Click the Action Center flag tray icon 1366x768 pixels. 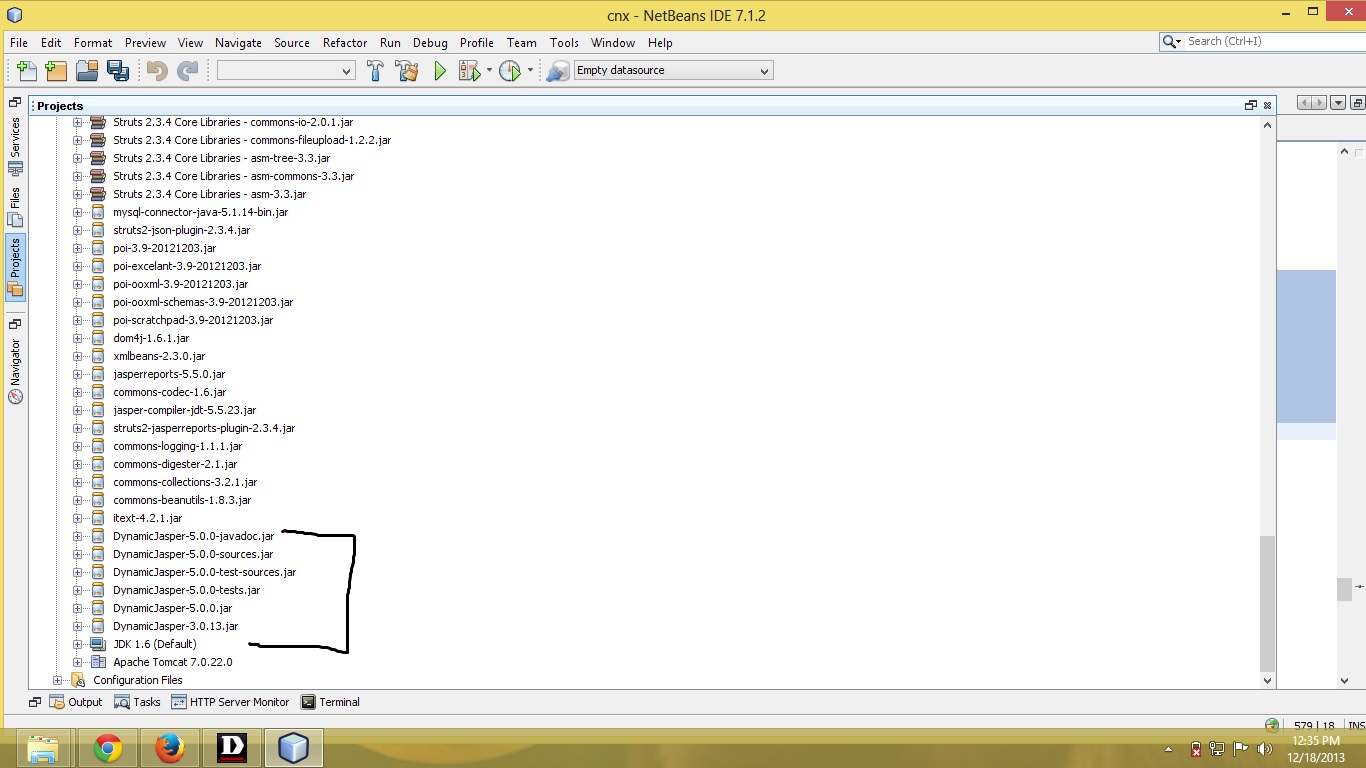tap(1241, 748)
